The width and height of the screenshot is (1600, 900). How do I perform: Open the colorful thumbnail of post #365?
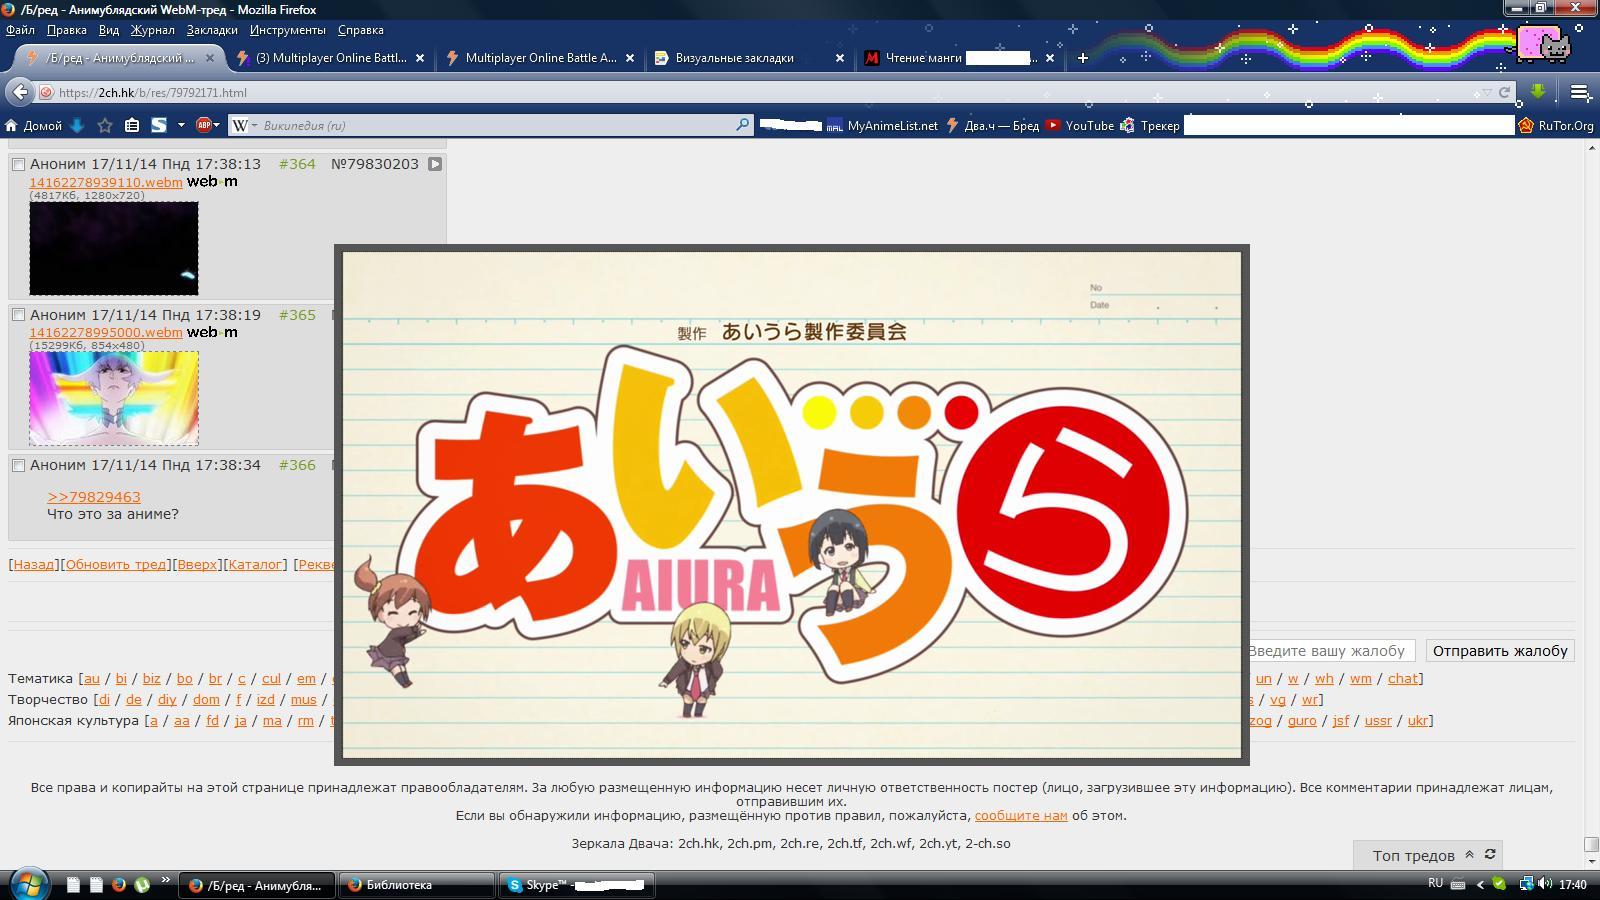tap(114, 398)
